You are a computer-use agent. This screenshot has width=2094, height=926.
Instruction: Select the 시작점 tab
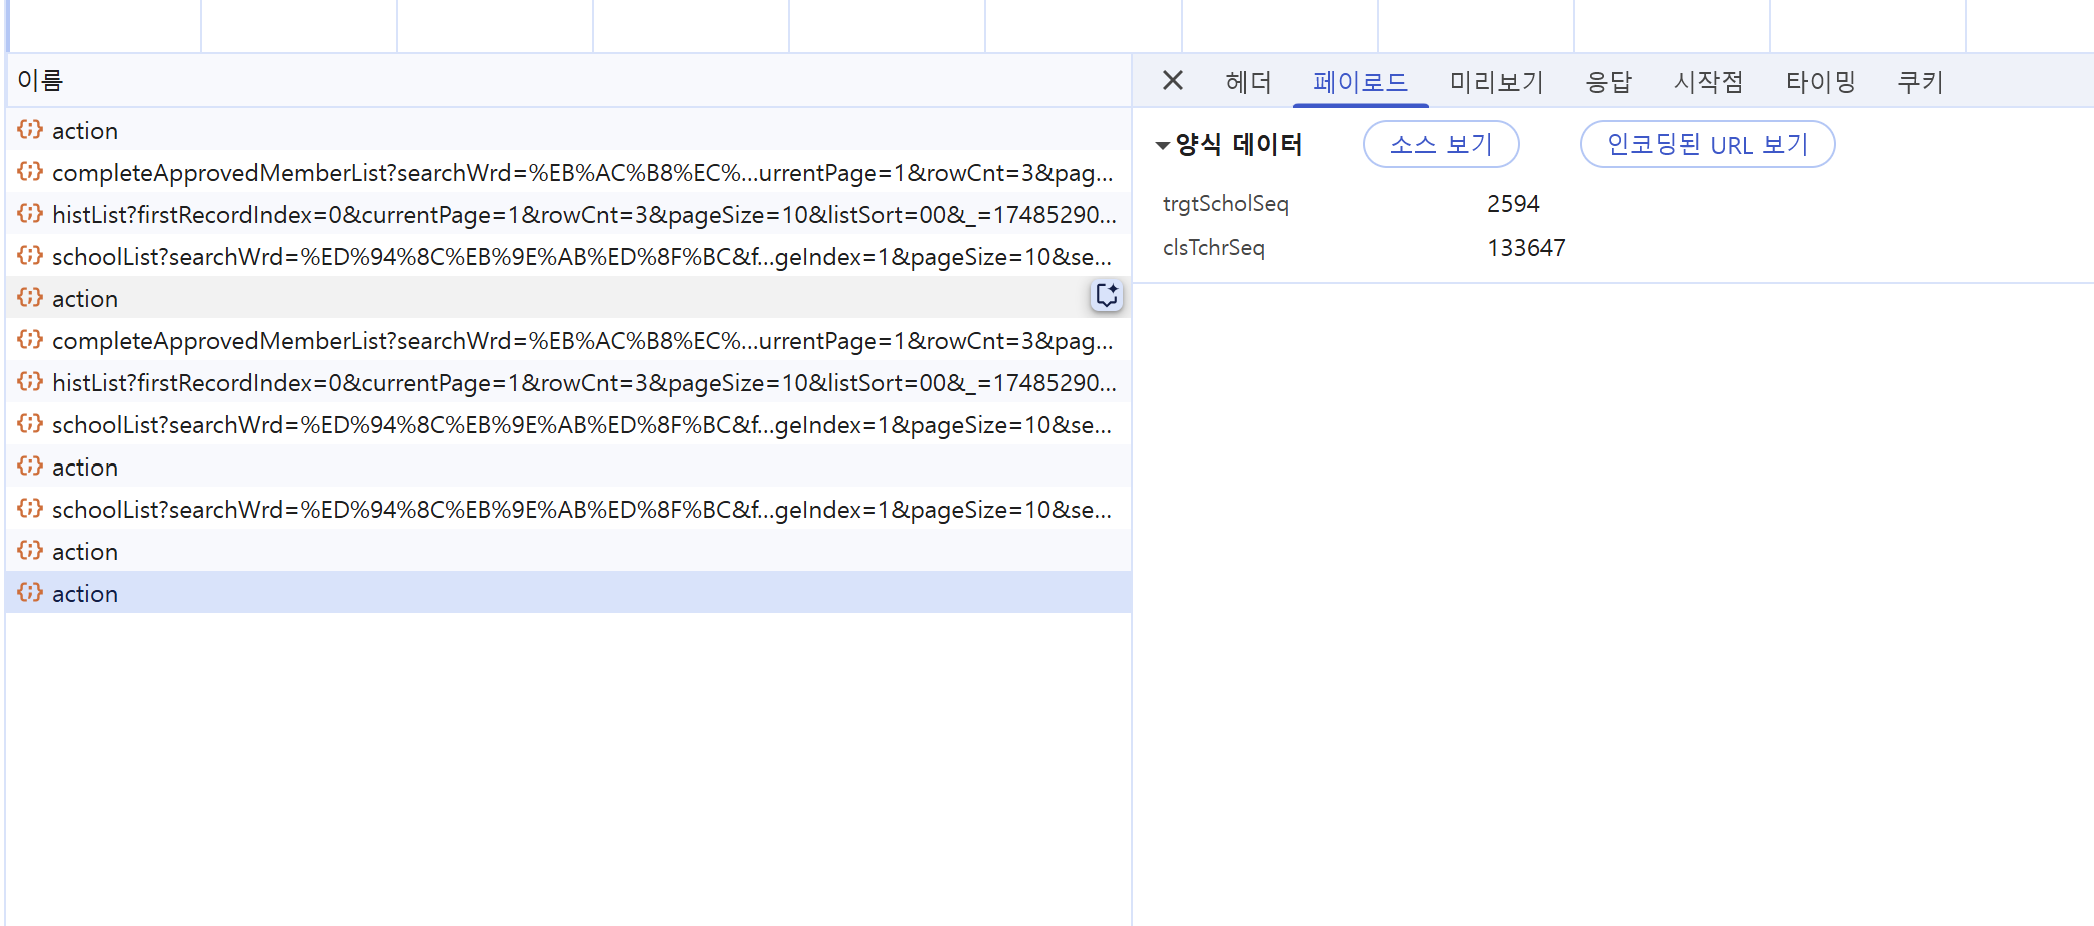(1708, 82)
